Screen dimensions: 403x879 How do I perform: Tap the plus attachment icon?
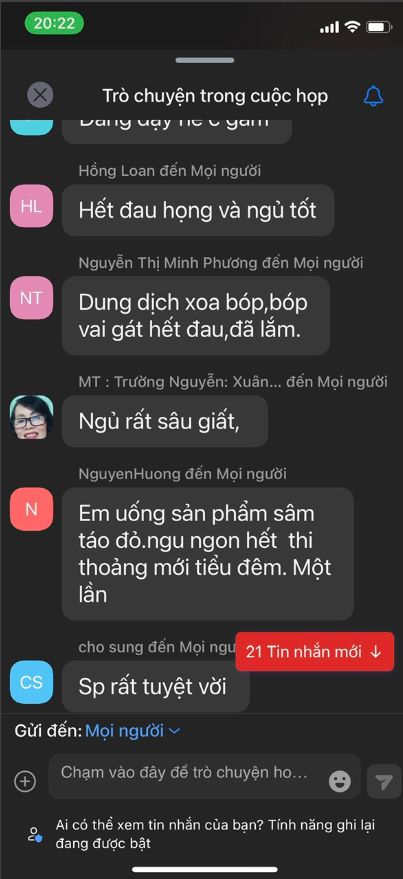[25, 781]
